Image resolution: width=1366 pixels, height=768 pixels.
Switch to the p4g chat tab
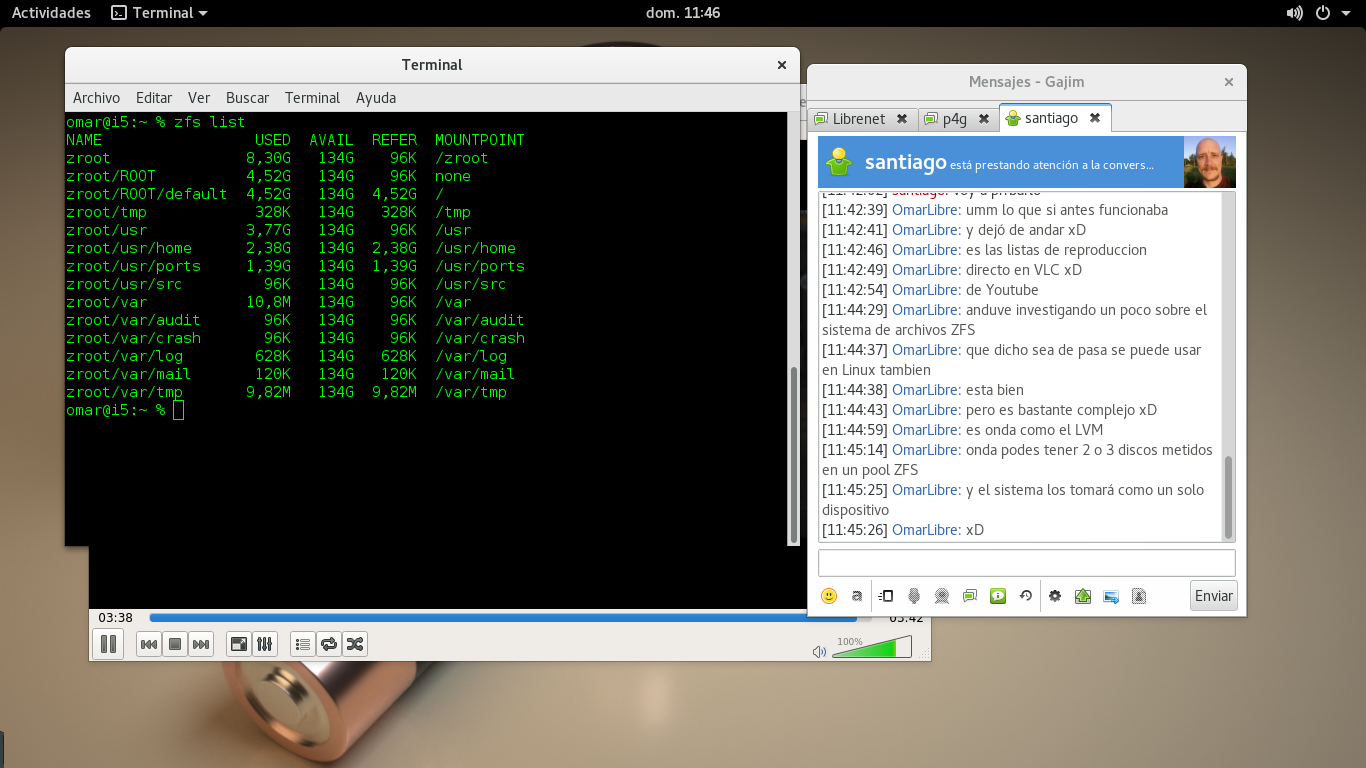(955, 118)
